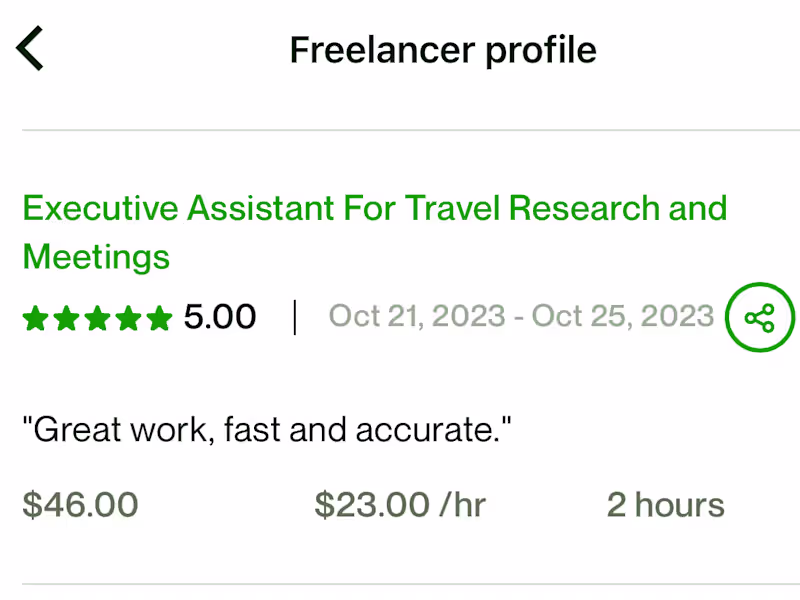Click the third green rating star
This screenshot has width=800, height=600.
pyautogui.click(x=98, y=319)
